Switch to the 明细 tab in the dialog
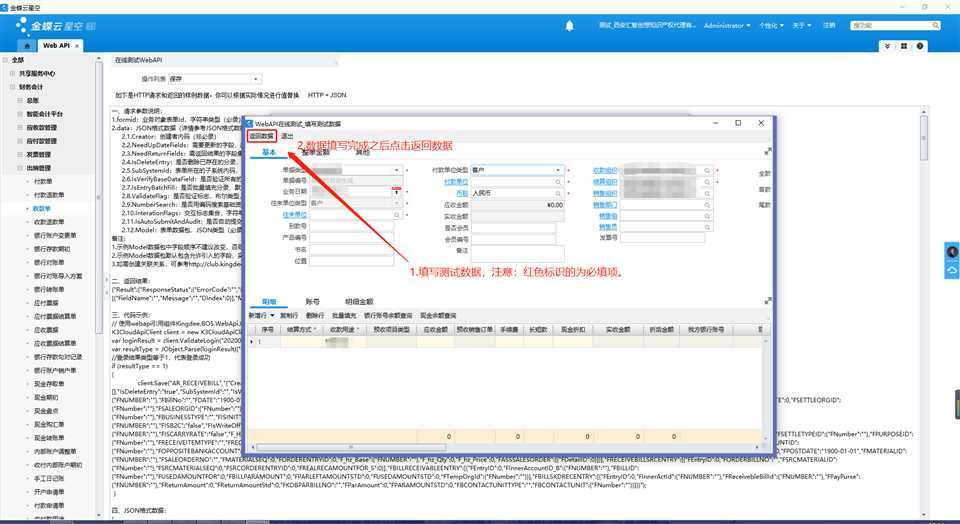Viewport: 960px width, 524px height. click(x=269, y=301)
